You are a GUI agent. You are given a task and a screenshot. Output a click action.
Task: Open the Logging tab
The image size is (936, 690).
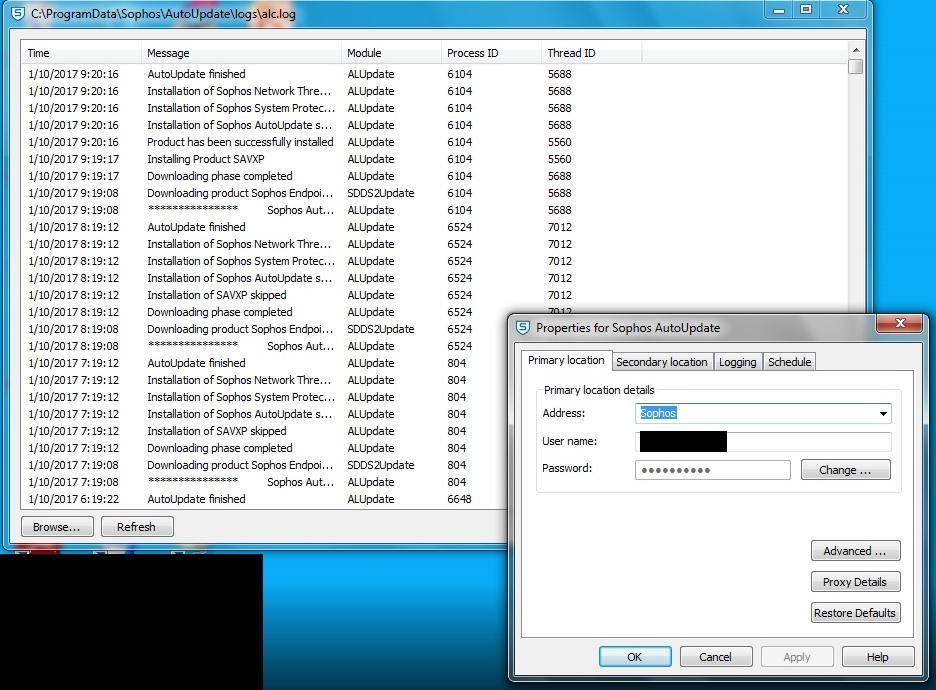(737, 362)
